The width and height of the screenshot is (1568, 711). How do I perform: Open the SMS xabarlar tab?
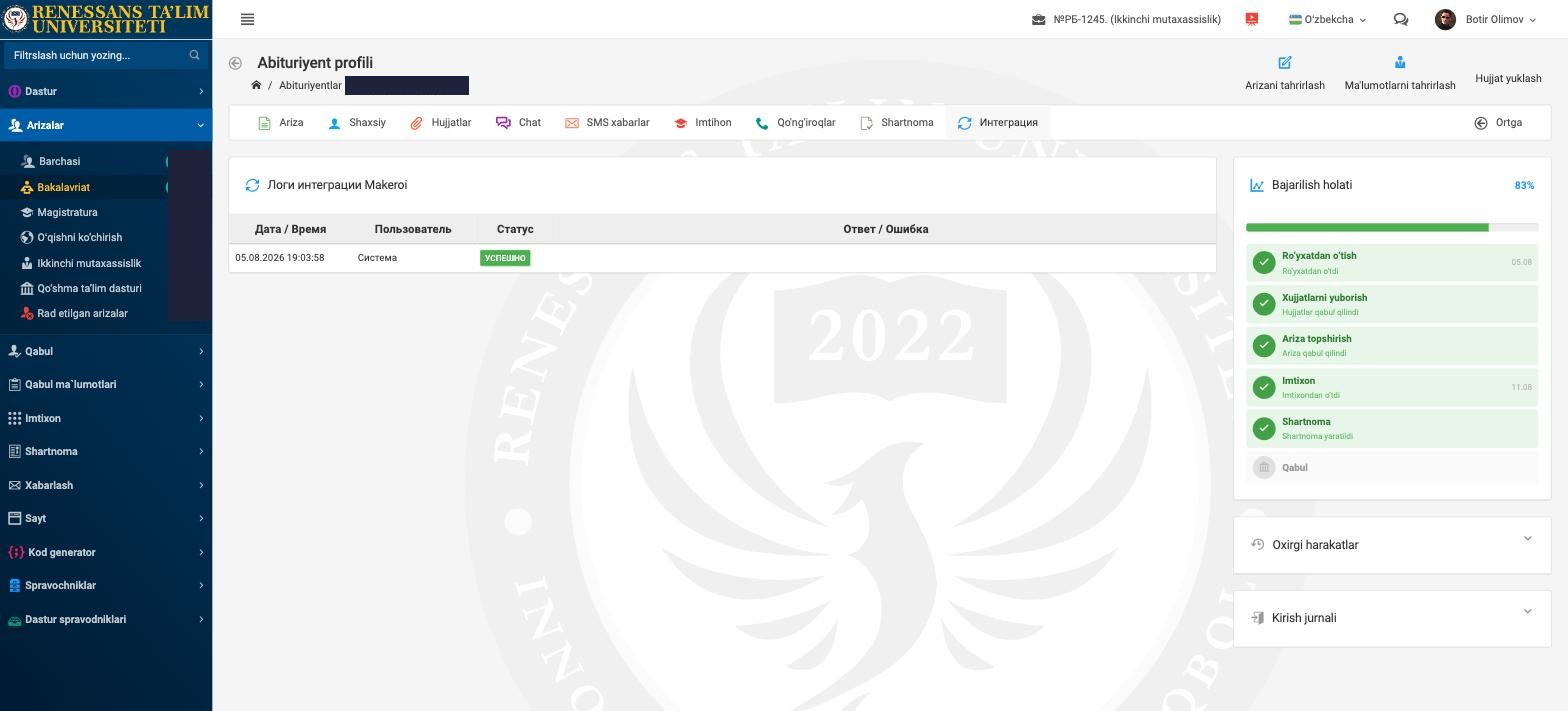(607, 123)
